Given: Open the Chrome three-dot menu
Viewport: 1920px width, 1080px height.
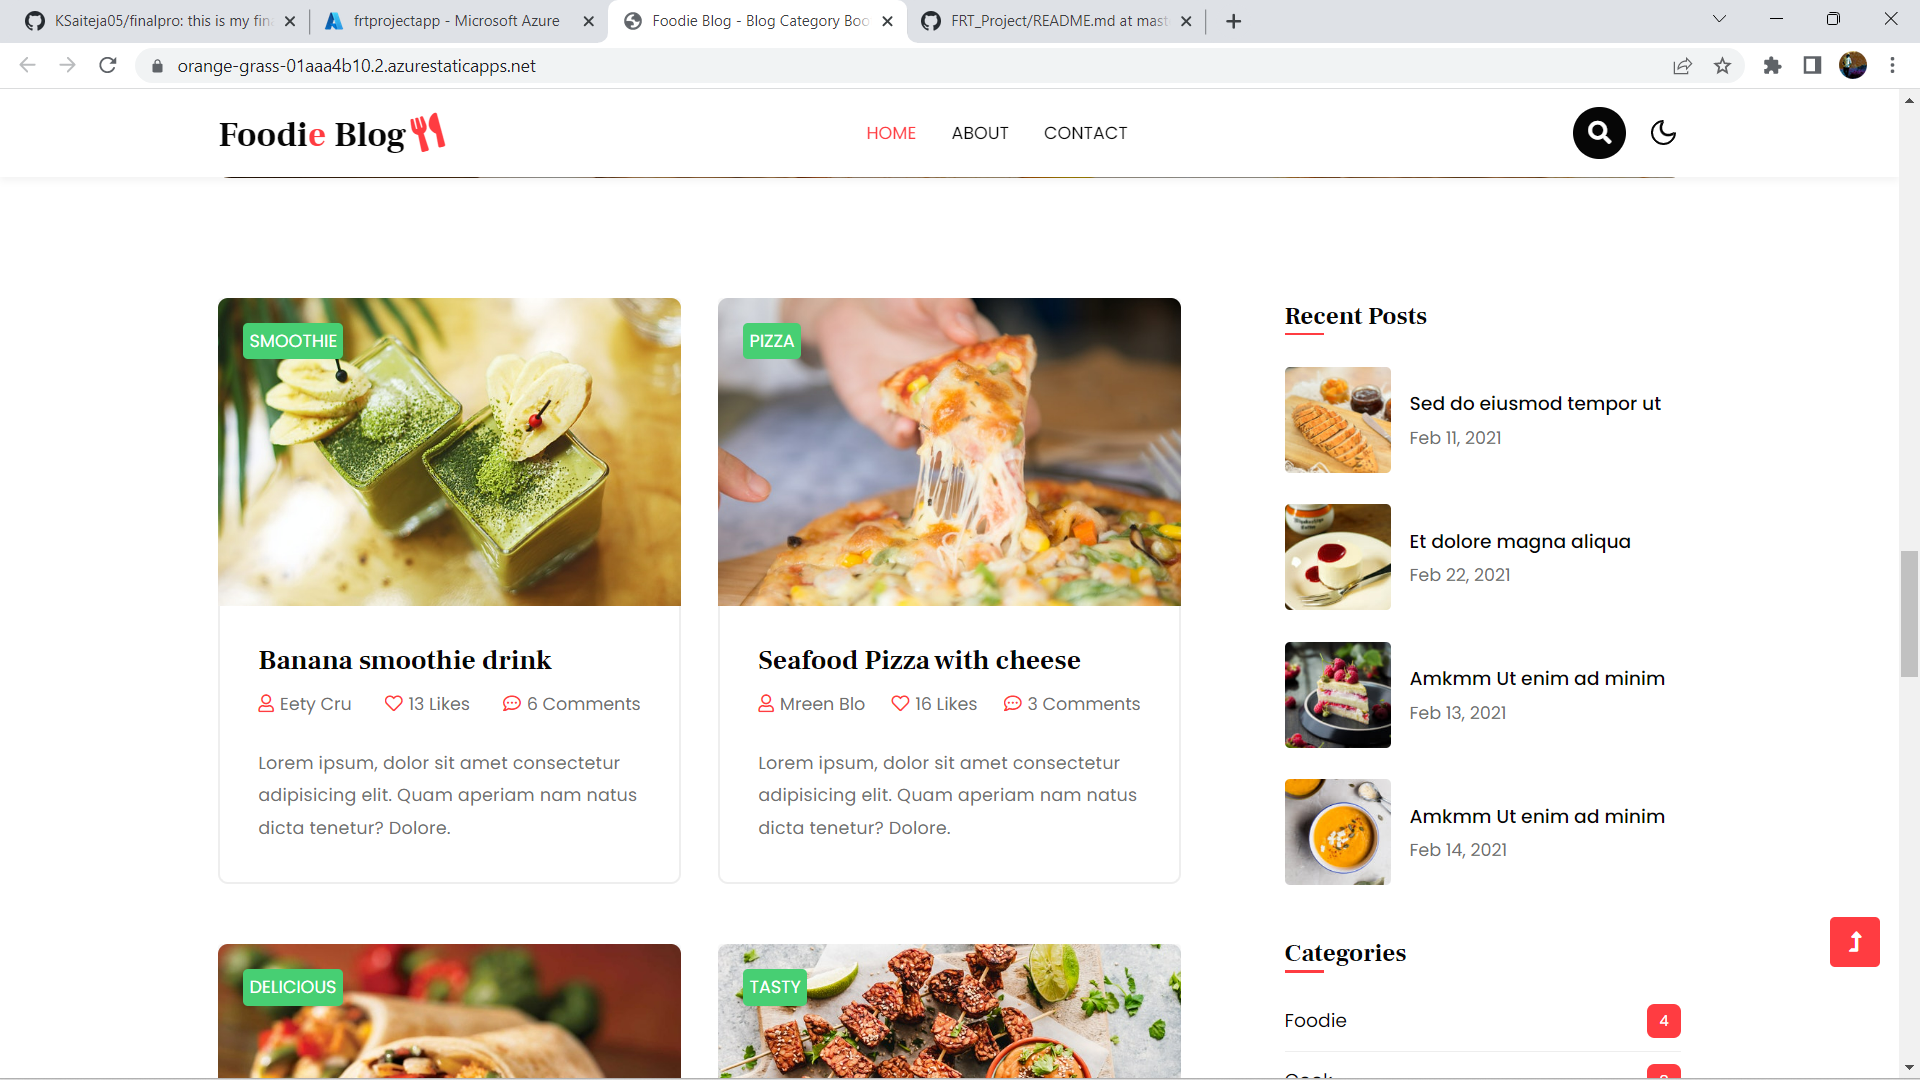Looking at the screenshot, I should tap(1892, 66).
